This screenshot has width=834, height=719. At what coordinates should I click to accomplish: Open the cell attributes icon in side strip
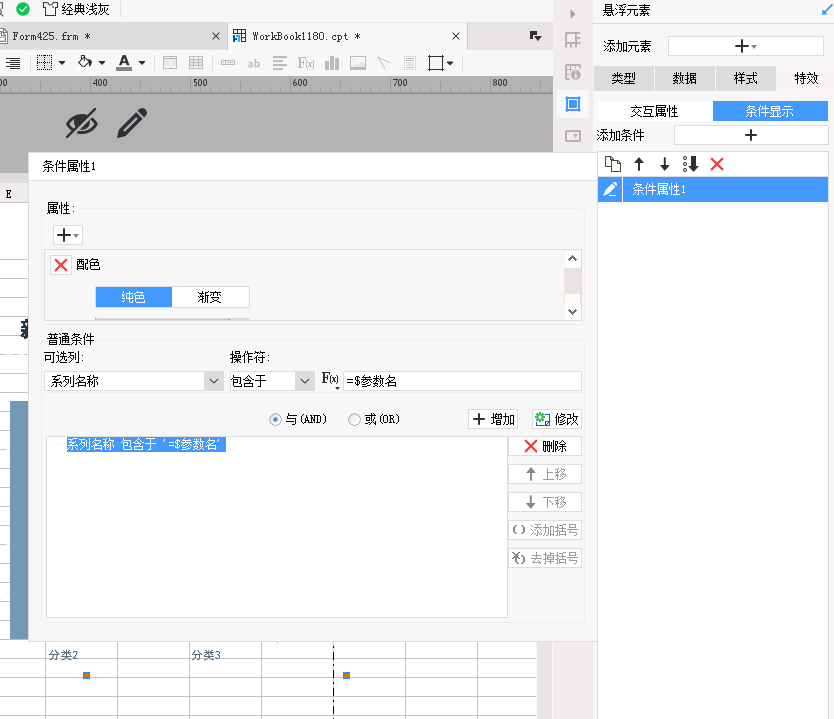(x=573, y=72)
